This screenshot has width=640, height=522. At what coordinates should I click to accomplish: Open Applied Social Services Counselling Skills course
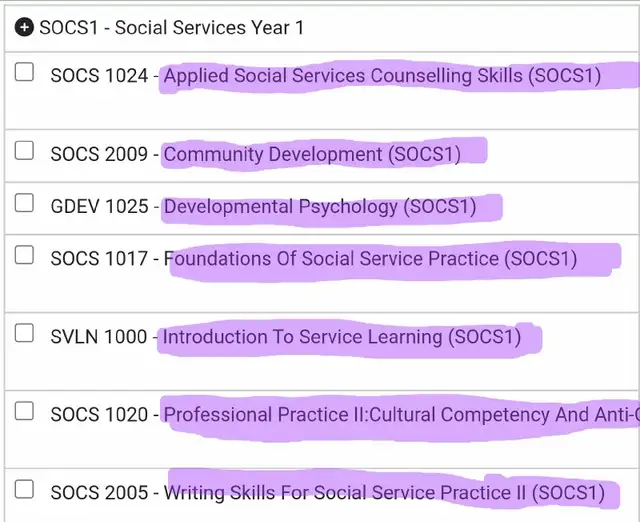click(382, 76)
